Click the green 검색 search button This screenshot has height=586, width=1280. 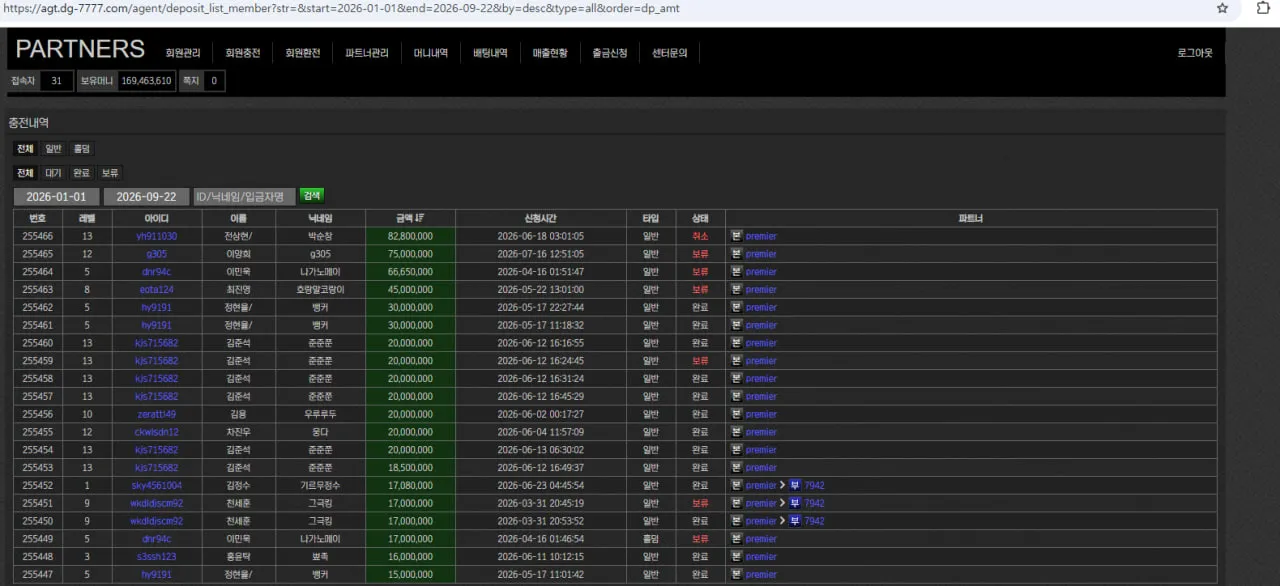click(x=312, y=196)
